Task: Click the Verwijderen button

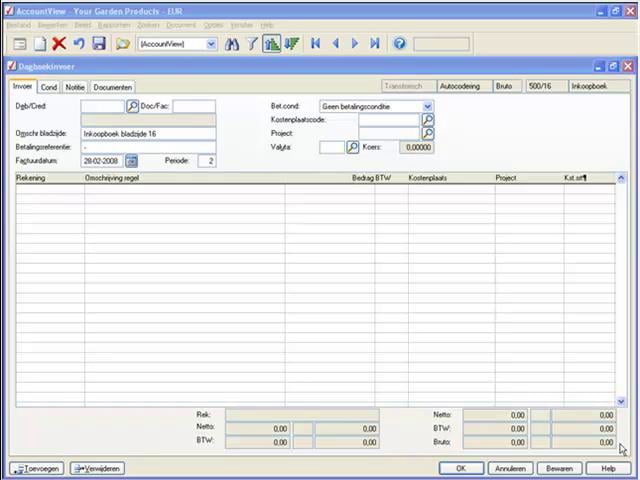Action: (x=97, y=469)
